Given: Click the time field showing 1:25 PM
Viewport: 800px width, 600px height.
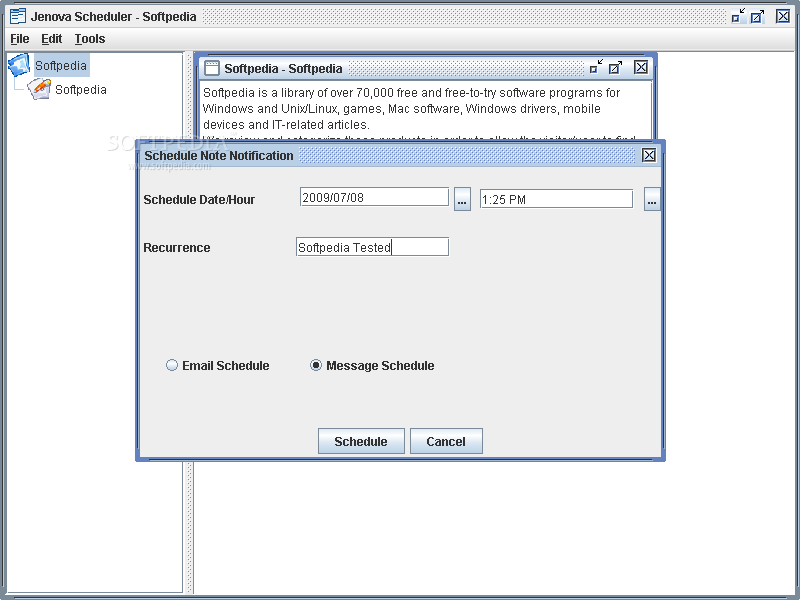Looking at the screenshot, I should 556,199.
